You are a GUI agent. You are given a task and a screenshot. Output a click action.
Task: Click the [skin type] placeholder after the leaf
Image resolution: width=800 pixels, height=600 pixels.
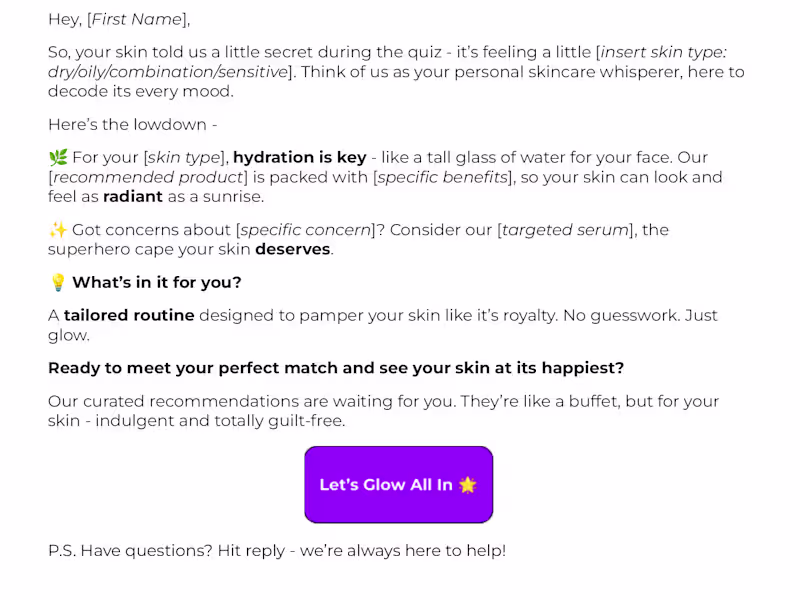[186, 158]
